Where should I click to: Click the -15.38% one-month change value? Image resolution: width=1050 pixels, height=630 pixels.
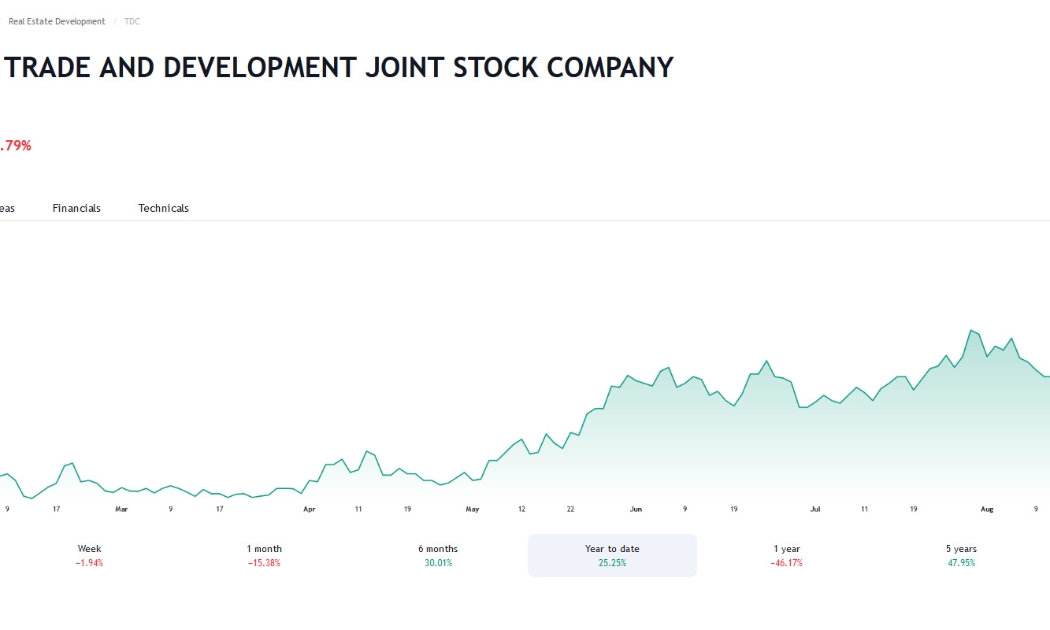tap(264, 563)
